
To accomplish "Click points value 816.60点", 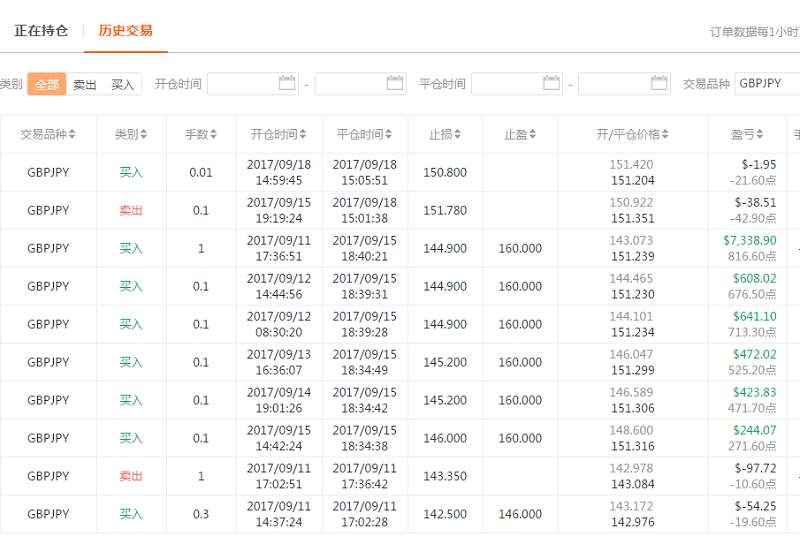I will (x=752, y=256).
